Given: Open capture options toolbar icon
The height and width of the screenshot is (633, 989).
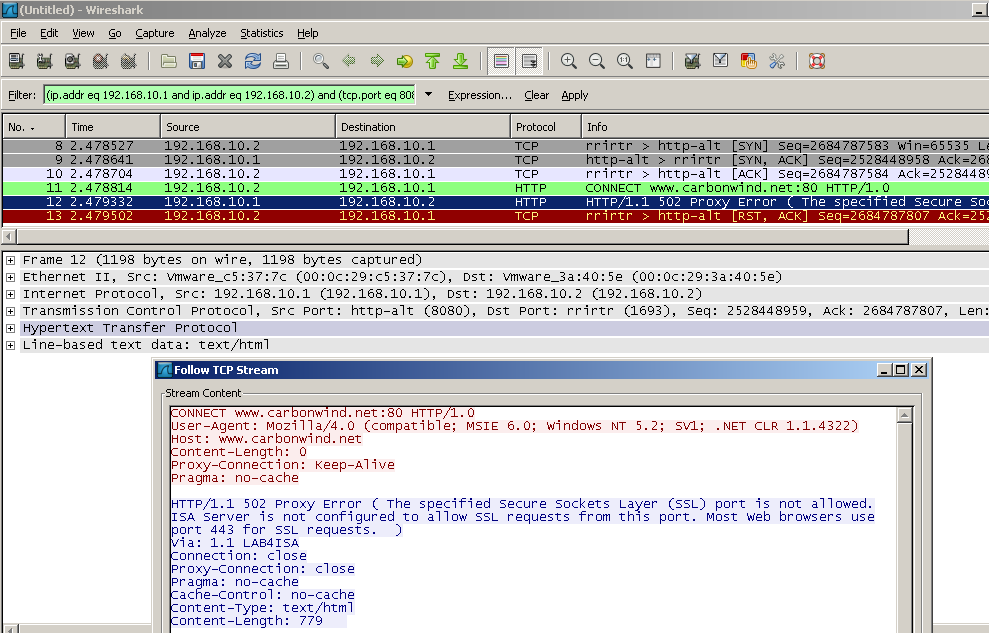Looking at the screenshot, I should pos(44,61).
